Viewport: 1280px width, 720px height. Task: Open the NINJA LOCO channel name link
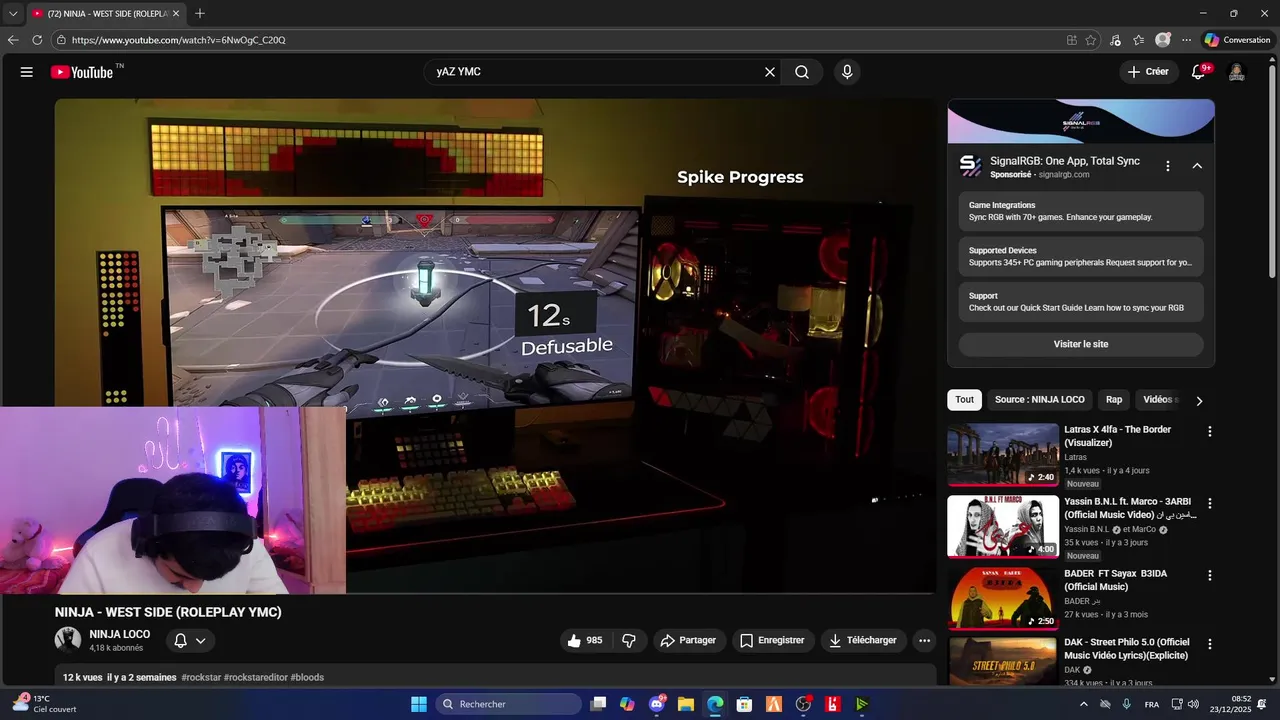120,634
